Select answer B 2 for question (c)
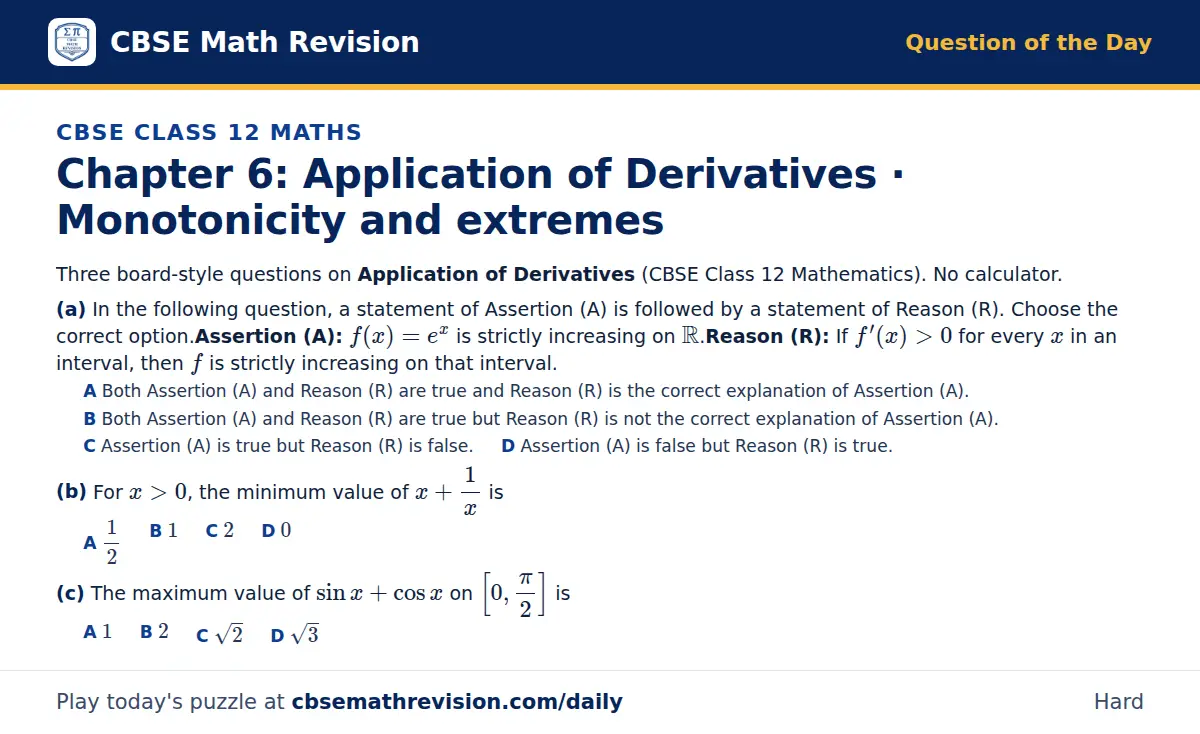 pos(155,632)
